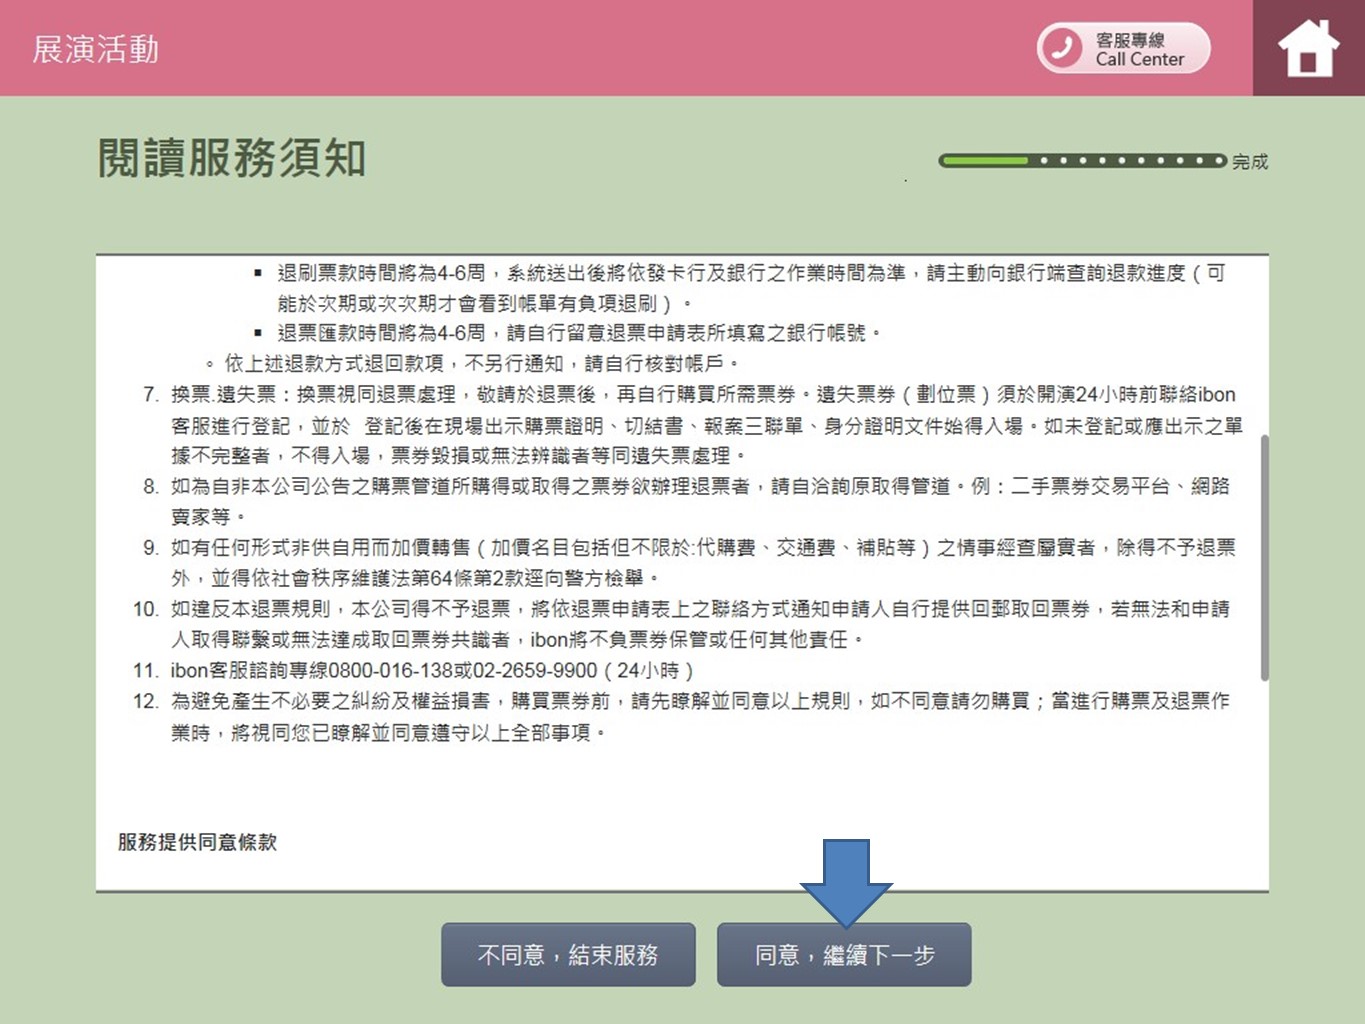Click item 11 ibon客服諮詢專線 phone number

click(x=430, y=670)
